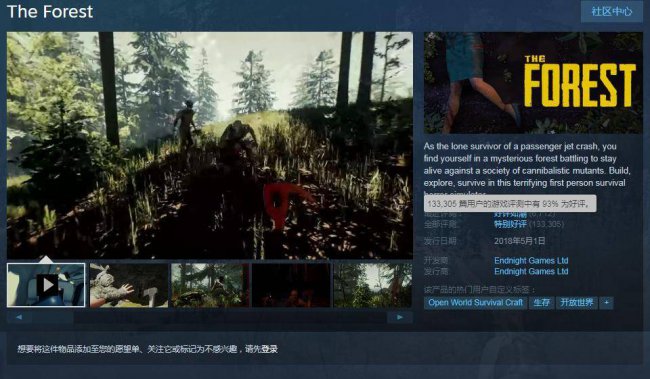
Task: Open the 特别好评 all reviews link
Action: click(510, 224)
